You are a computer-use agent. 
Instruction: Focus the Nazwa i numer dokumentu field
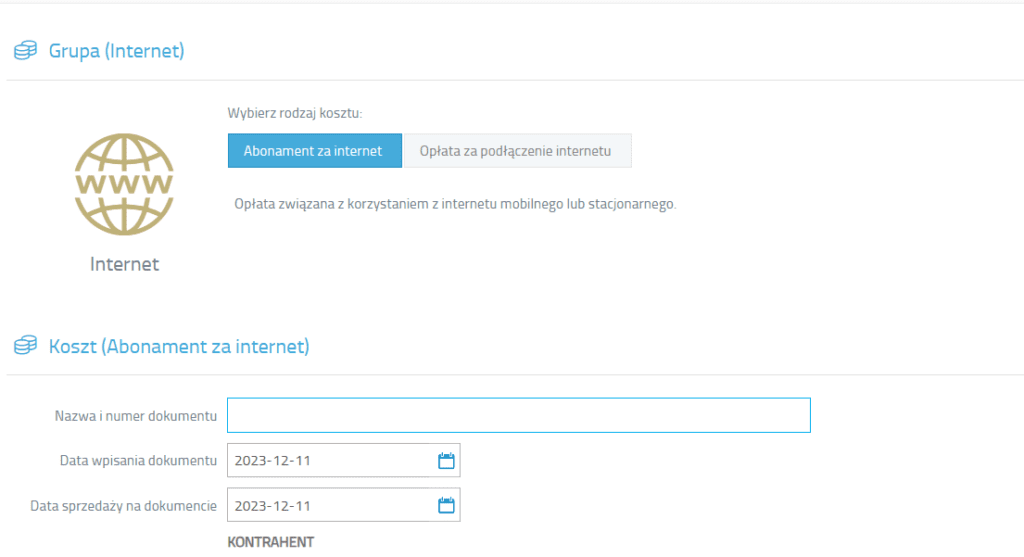tap(518, 415)
